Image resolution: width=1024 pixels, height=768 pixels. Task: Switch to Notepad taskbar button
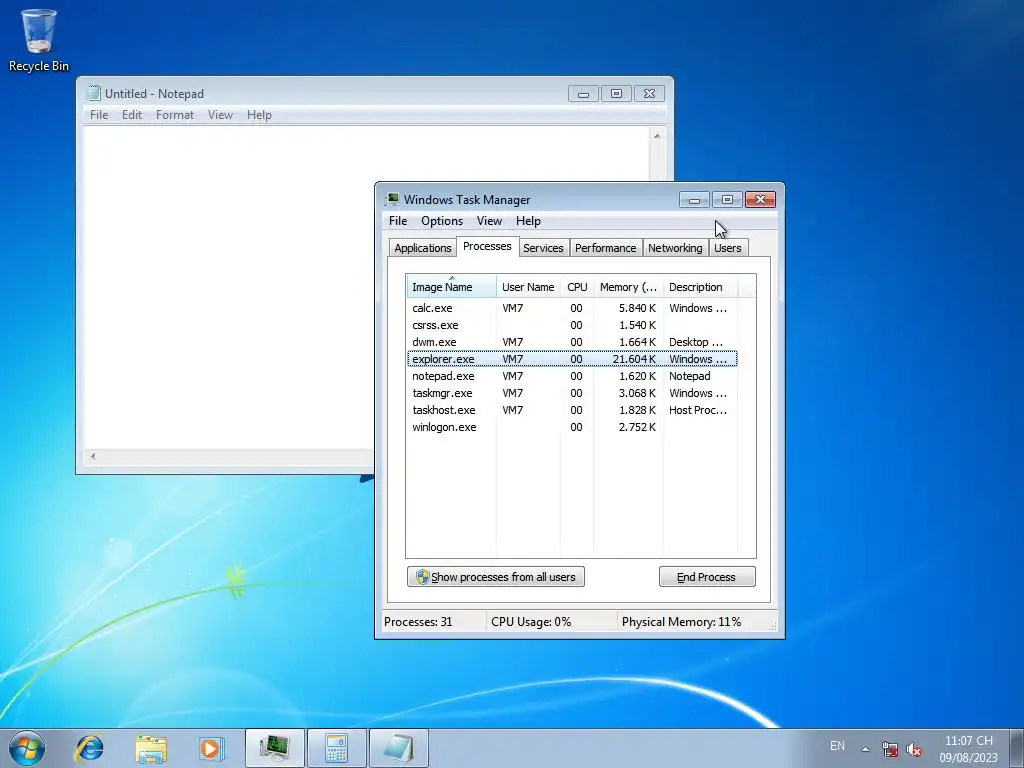point(398,748)
